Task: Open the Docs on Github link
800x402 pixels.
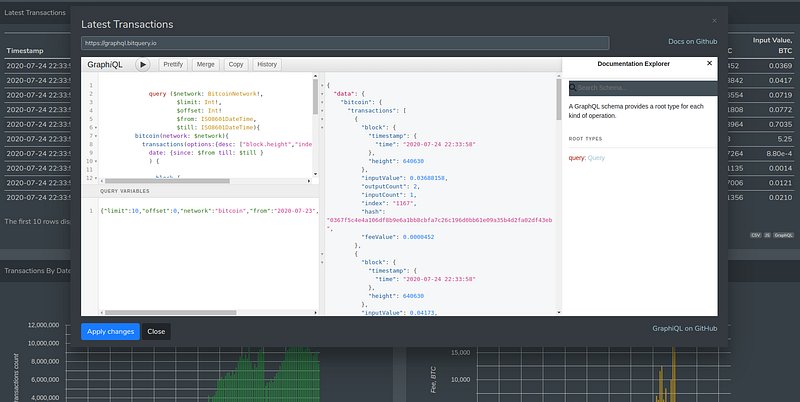Action: coord(693,42)
